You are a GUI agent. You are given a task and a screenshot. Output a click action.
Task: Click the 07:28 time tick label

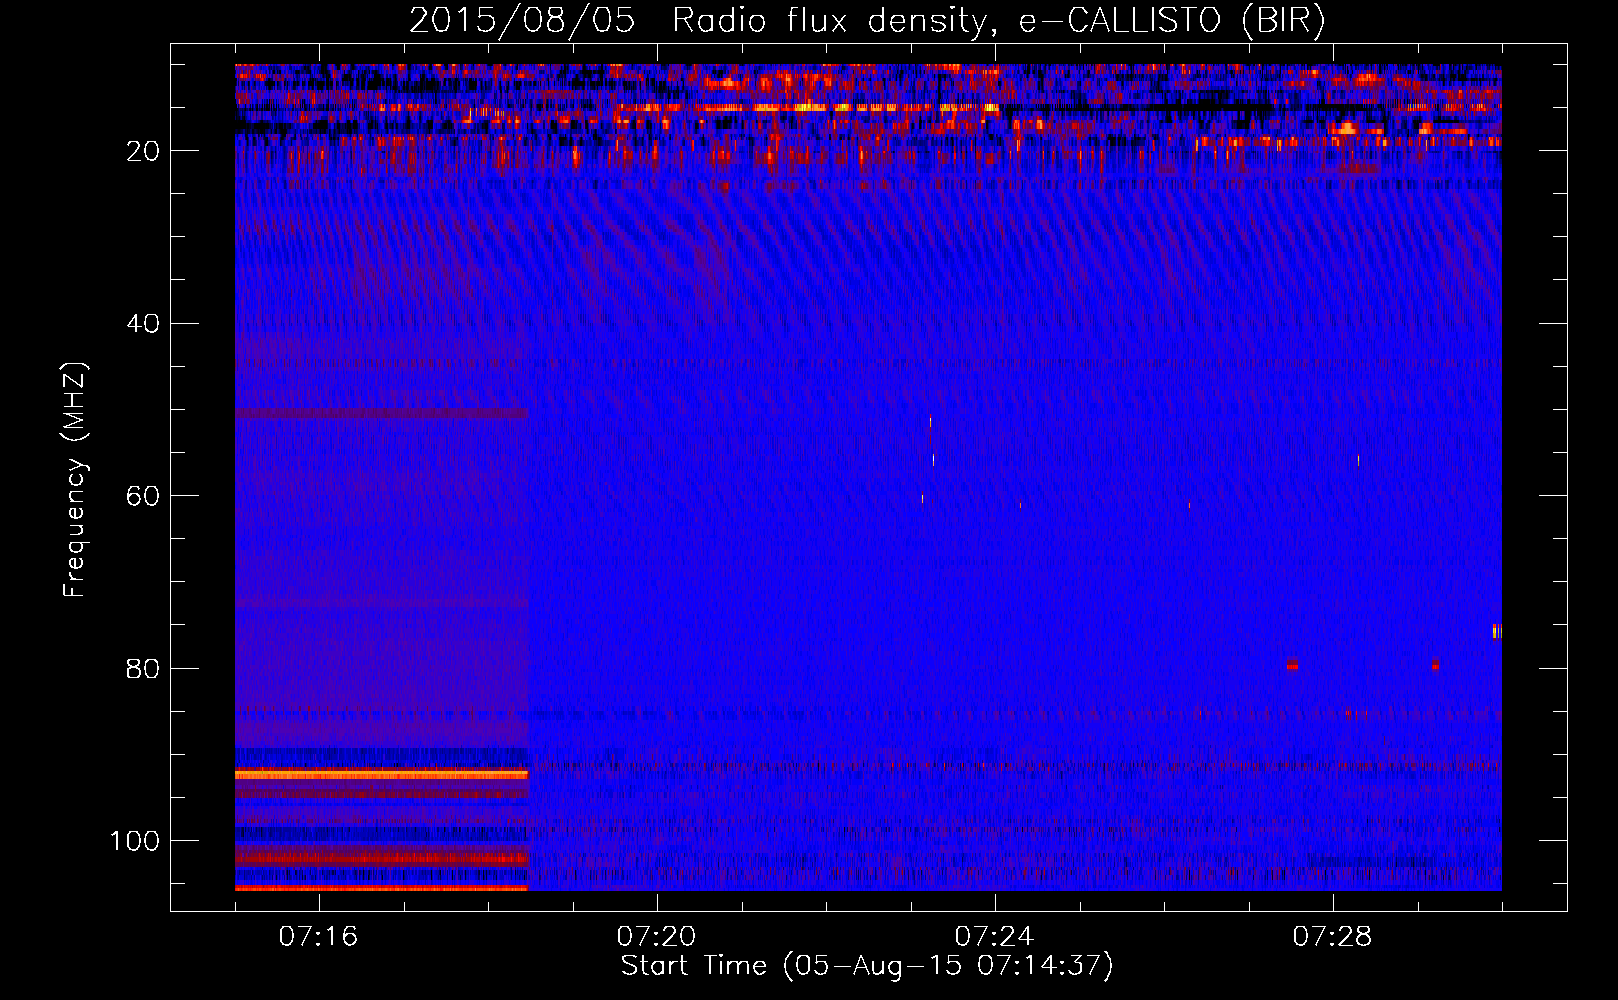(x=1332, y=937)
